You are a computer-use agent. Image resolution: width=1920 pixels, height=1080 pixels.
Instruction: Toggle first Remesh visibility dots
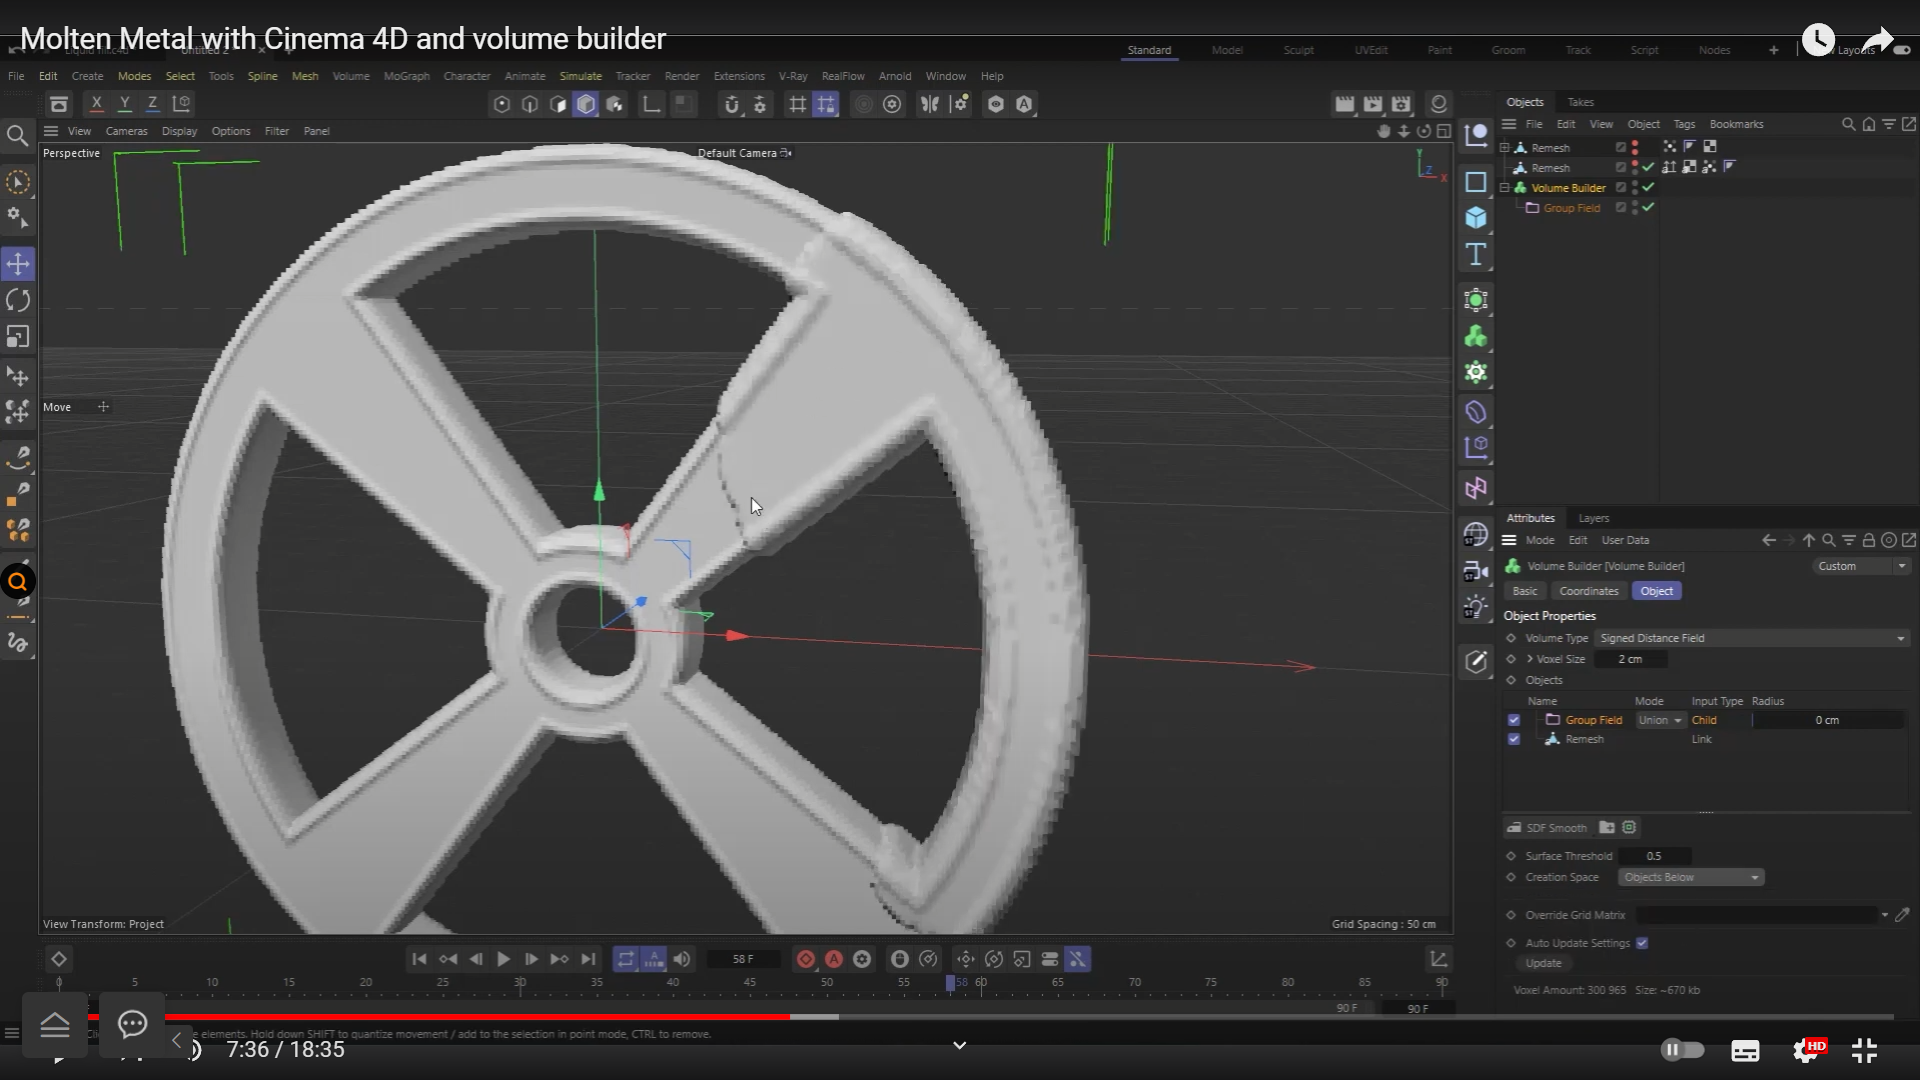coord(1635,147)
